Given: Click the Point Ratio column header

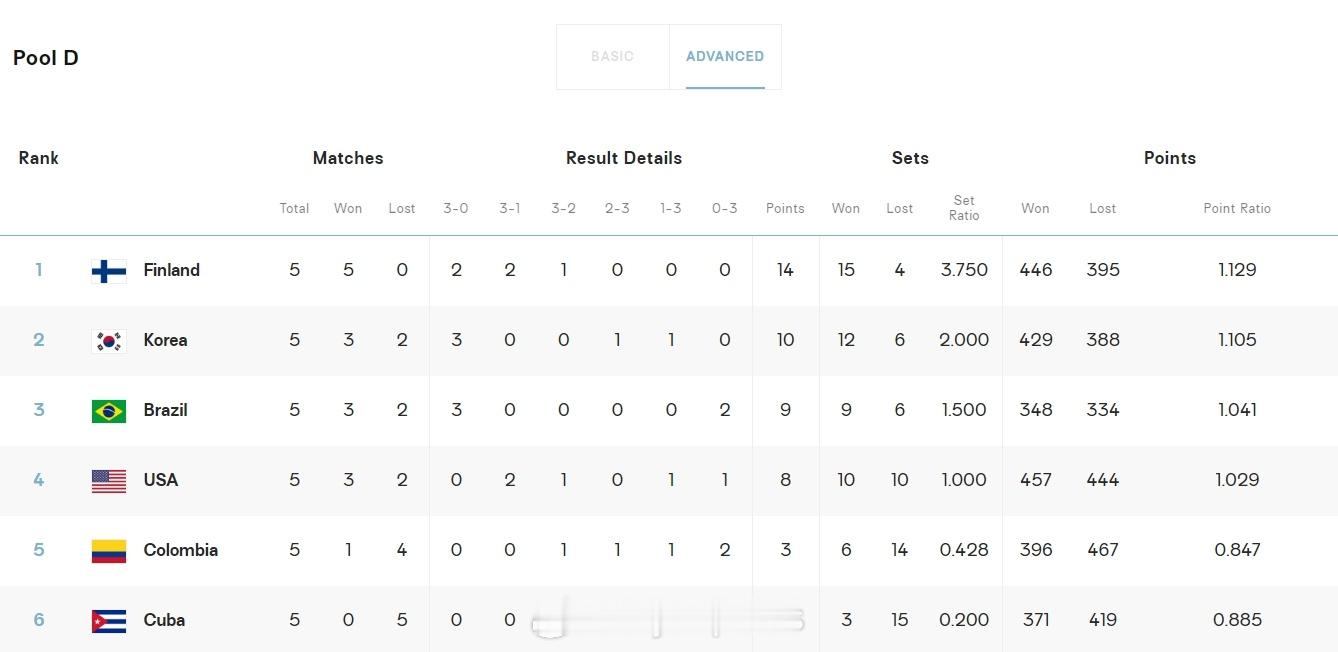Looking at the screenshot, I should point(1237,208).
